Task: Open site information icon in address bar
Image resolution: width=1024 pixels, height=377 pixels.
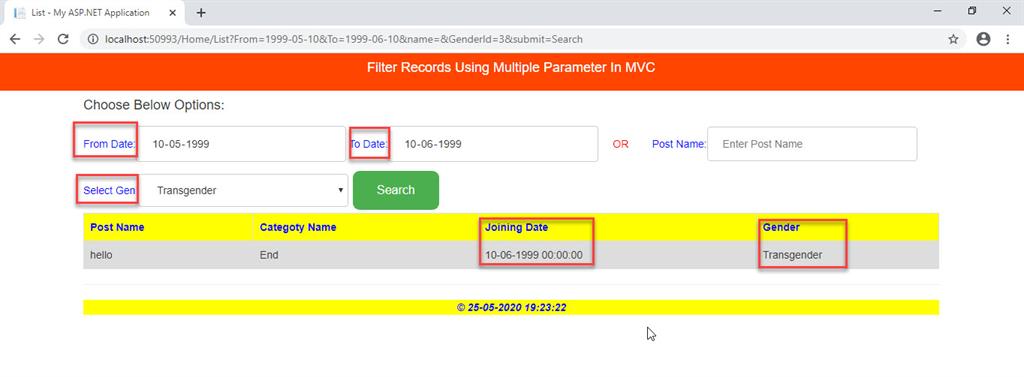Action: click(x=93, y=39)
